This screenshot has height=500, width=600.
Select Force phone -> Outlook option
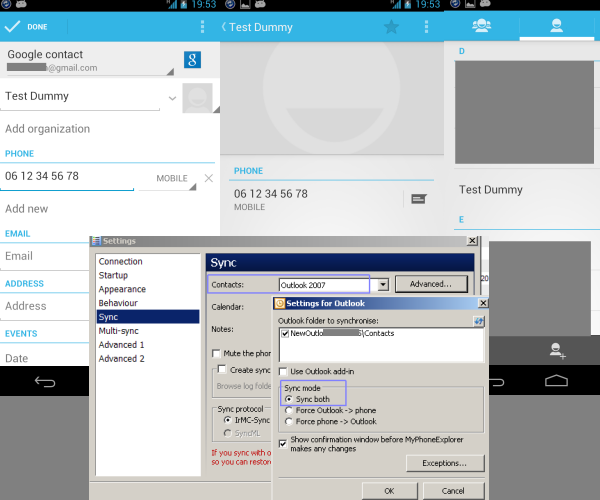(x=289, y=422)
